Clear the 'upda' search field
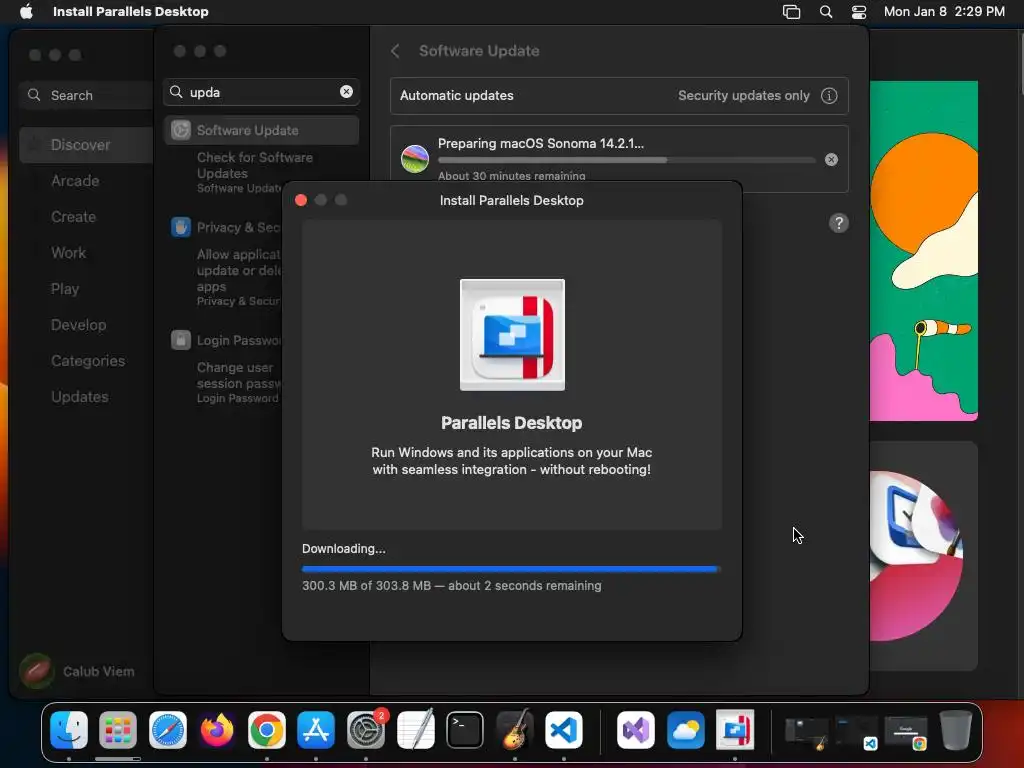 (346, 91)
